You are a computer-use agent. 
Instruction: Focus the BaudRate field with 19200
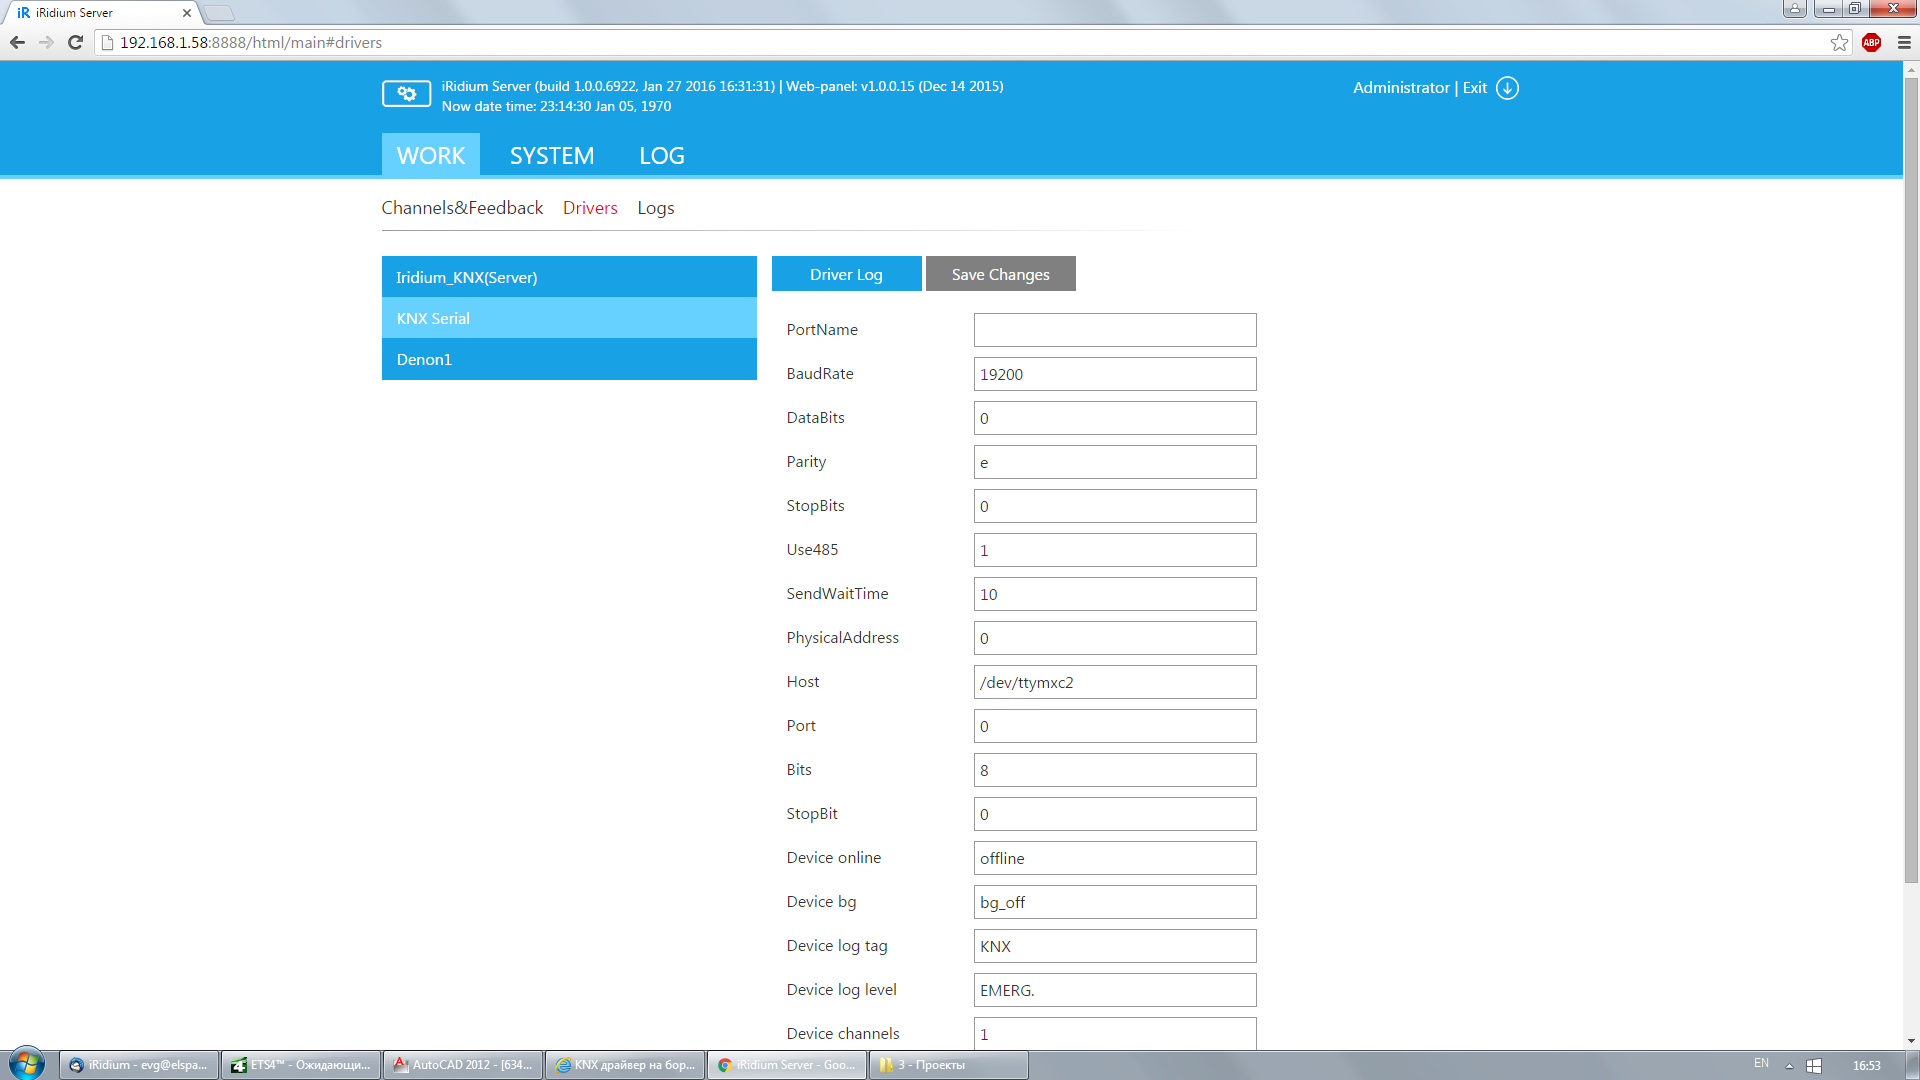(1115, 374)
